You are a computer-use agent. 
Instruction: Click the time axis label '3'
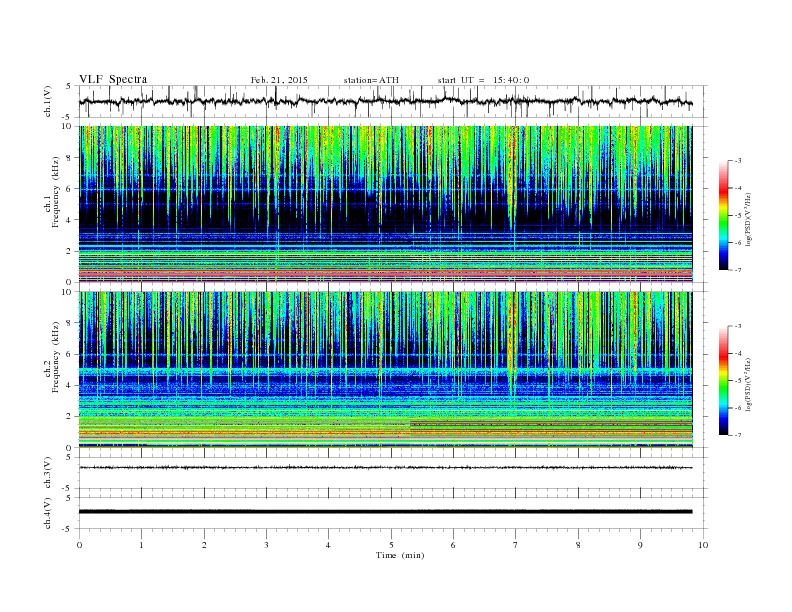point(267,545)
